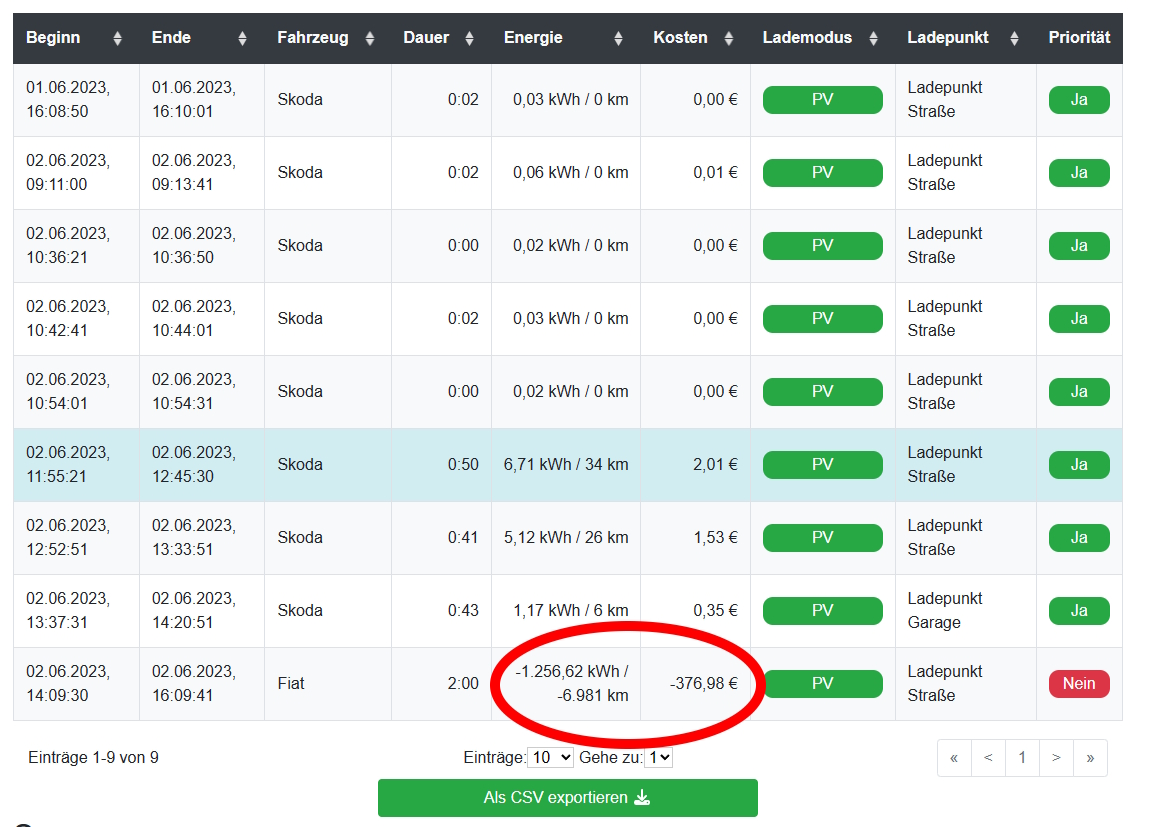Select the Fiat vehicle cell

(328, 684)
